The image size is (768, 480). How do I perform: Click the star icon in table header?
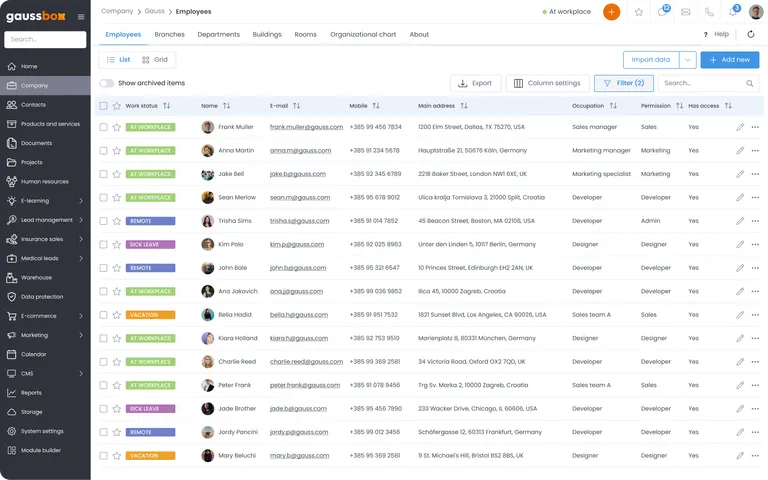pyautogui.click(x=117, y=106)
